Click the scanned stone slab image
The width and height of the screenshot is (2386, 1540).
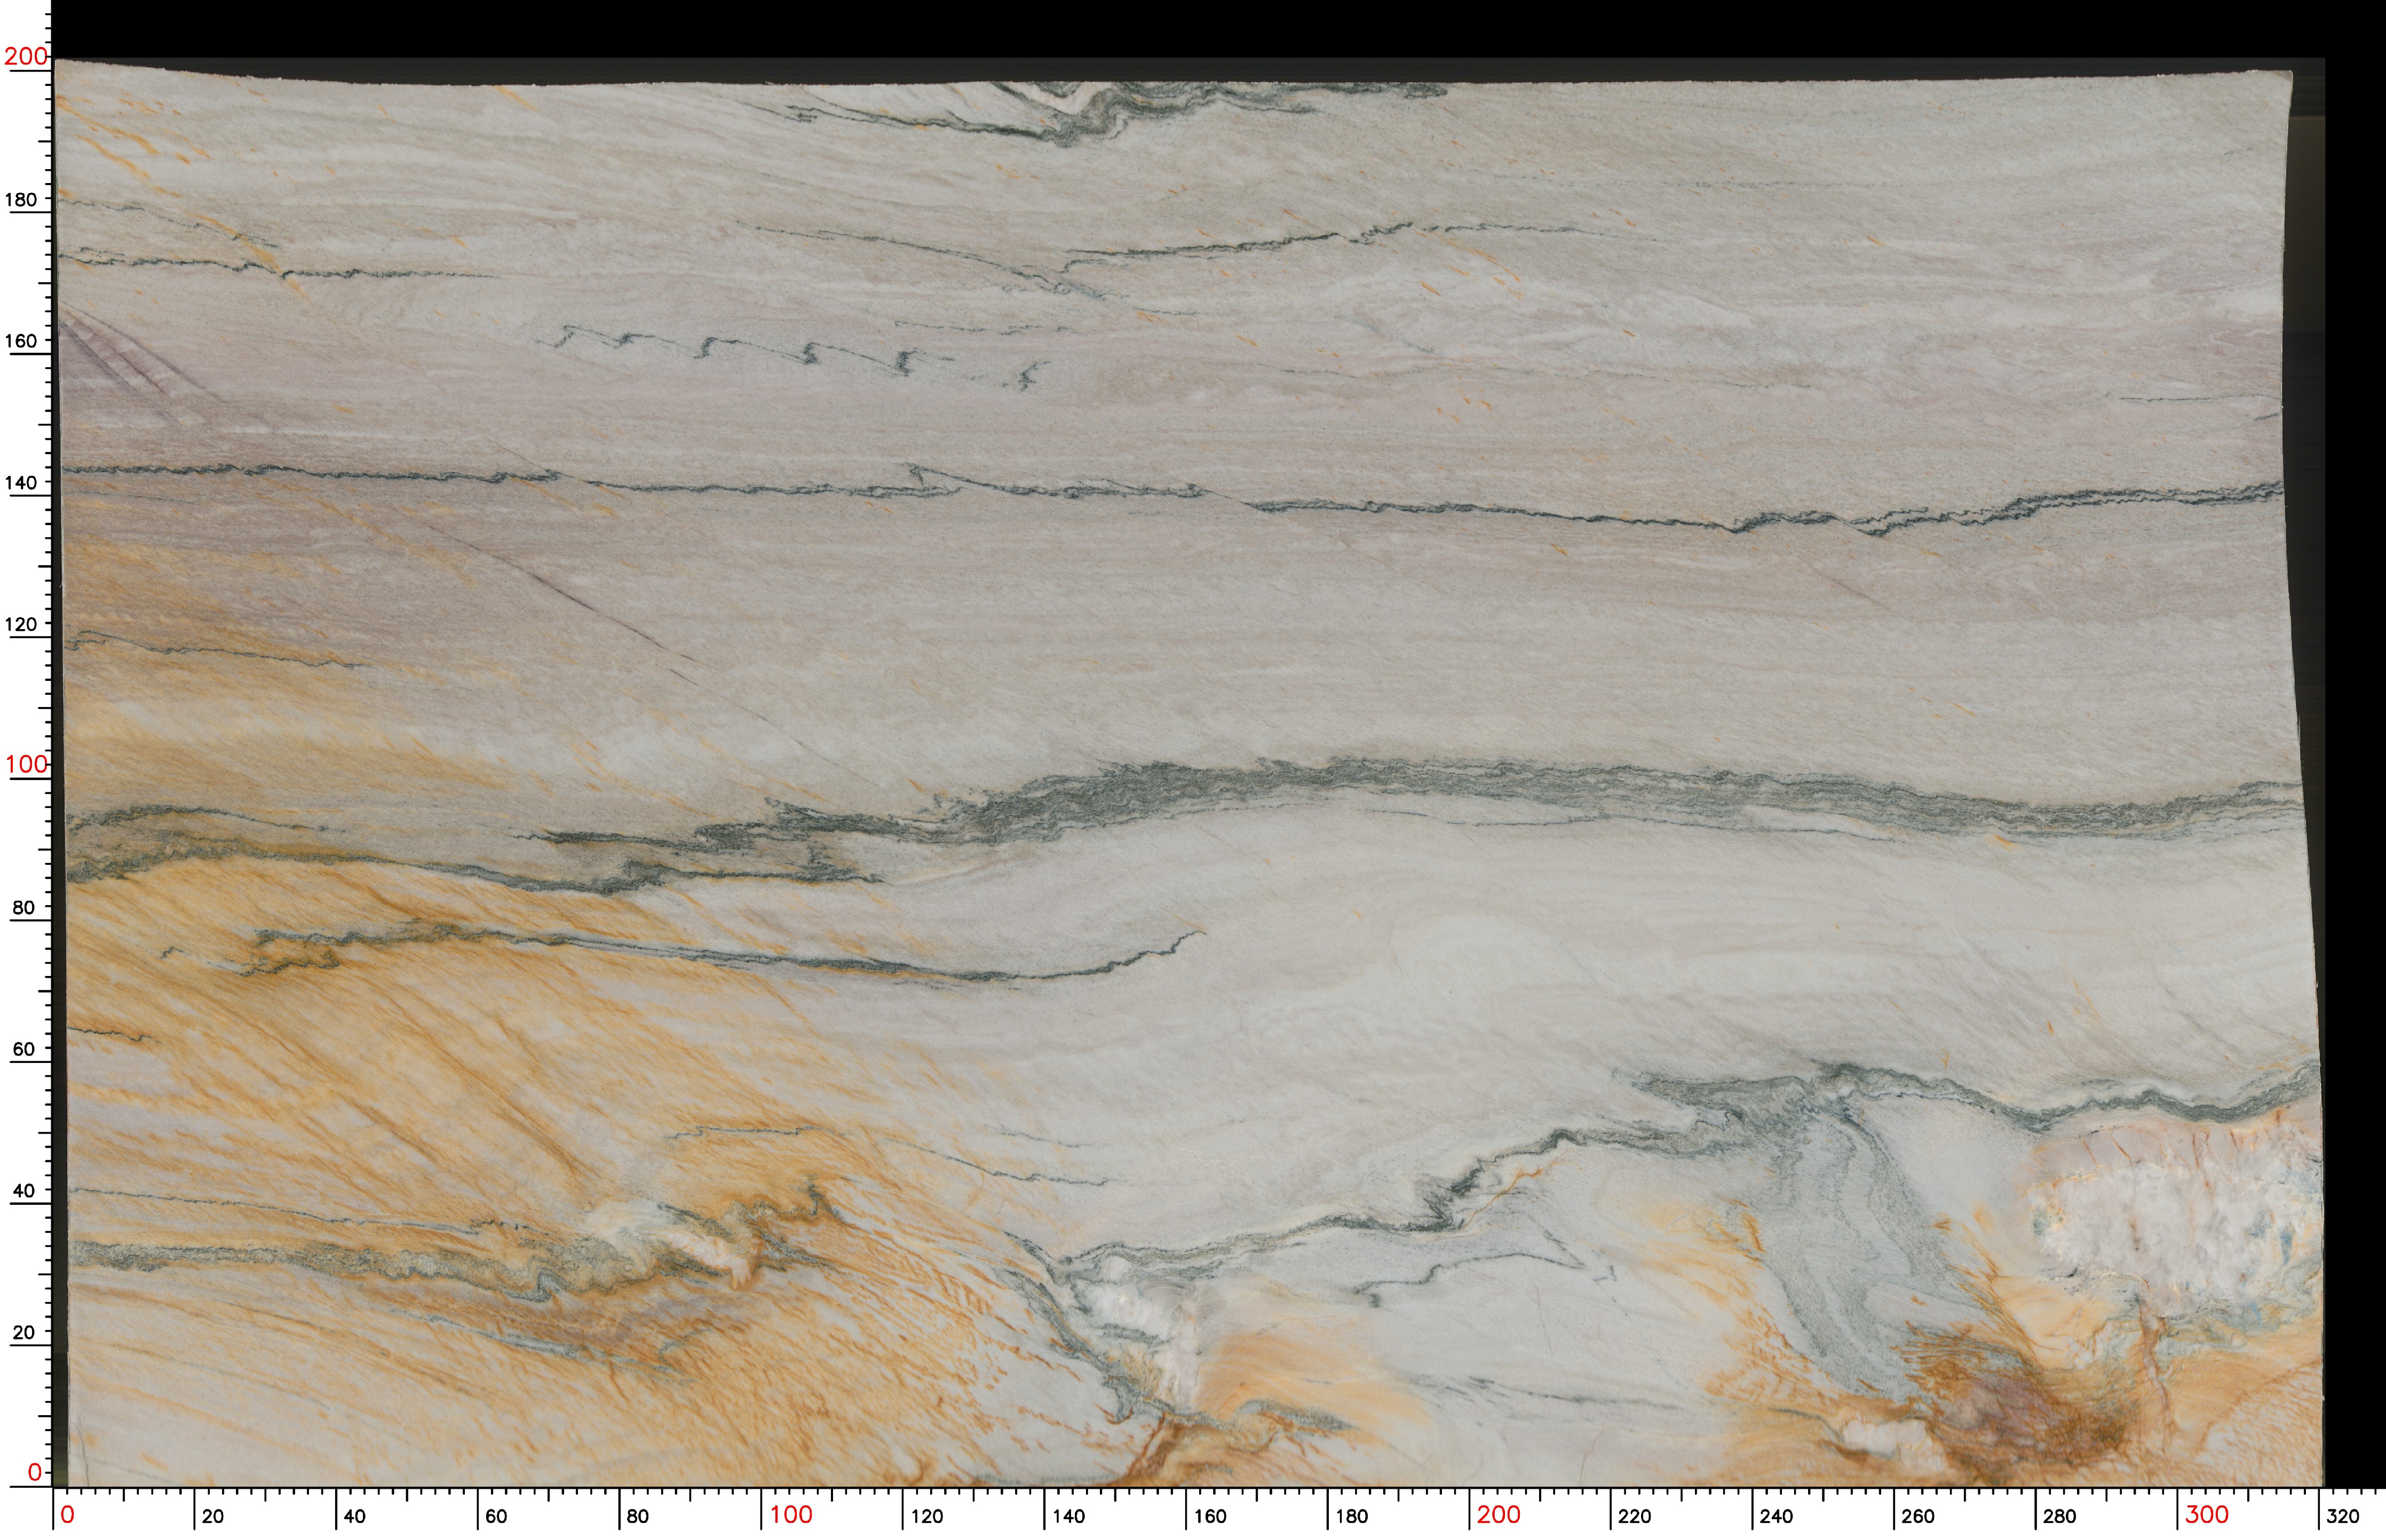point(1190,772)
